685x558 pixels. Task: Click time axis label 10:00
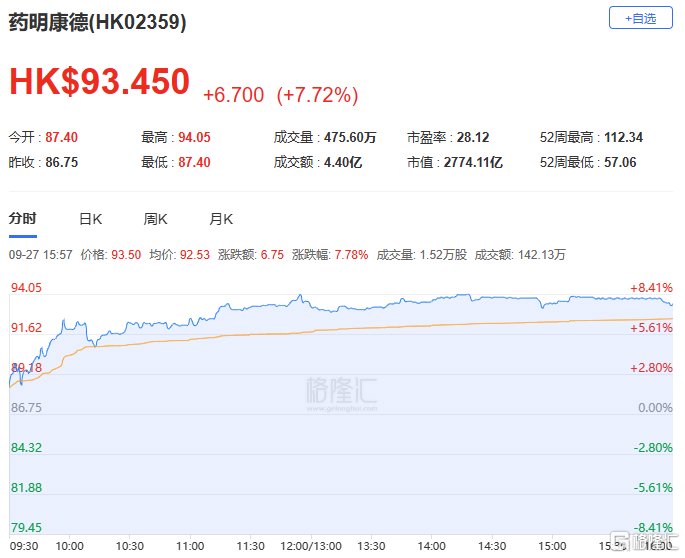(x=69, y=546)
